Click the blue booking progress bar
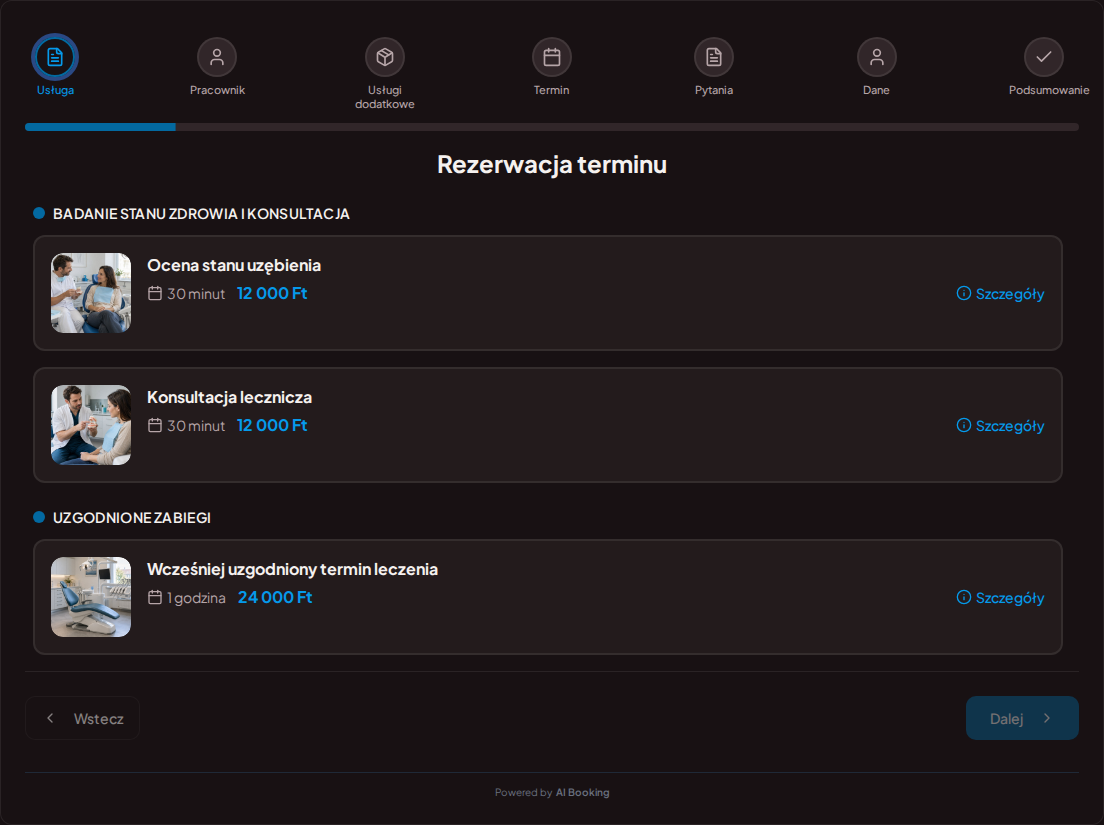 point(100,127)
